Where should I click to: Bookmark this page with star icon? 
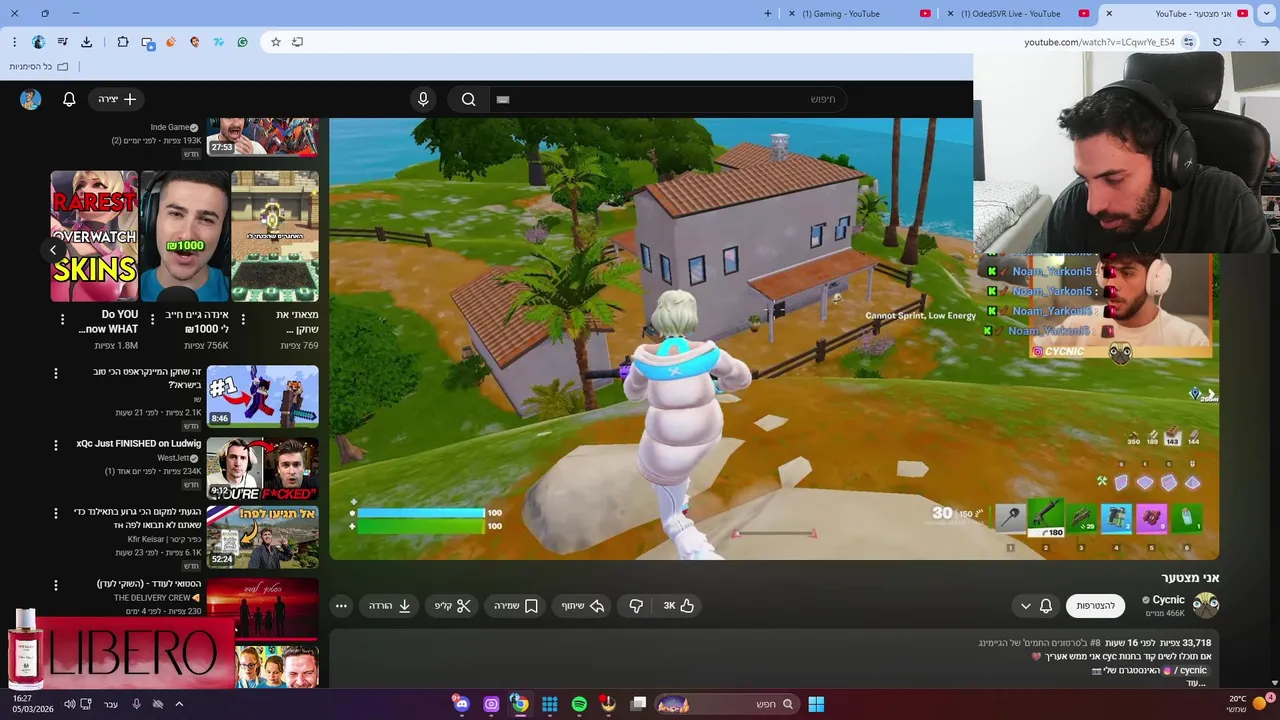coord(276,42)
